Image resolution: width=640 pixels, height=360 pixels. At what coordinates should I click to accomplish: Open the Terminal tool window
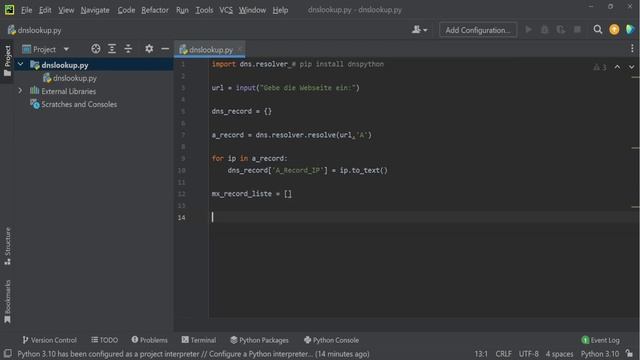199,340
